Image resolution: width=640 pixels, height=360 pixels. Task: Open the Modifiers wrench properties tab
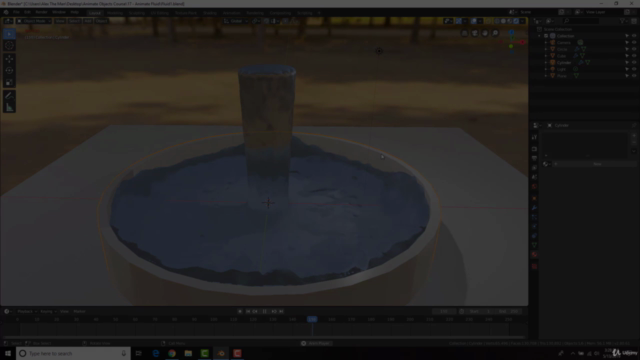coord(534,208)
